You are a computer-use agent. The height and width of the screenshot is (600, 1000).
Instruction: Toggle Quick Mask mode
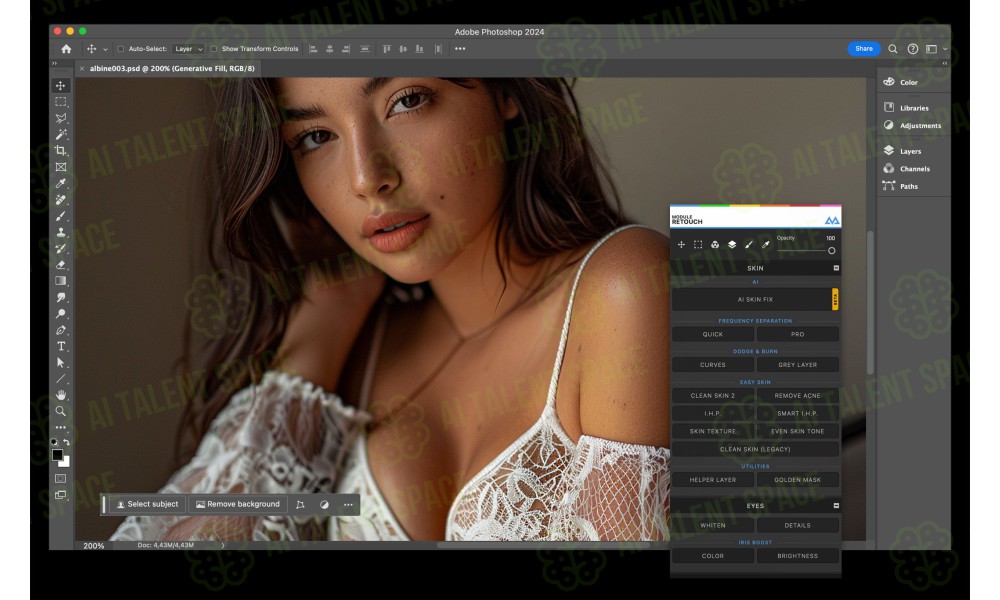coord(61,478)
